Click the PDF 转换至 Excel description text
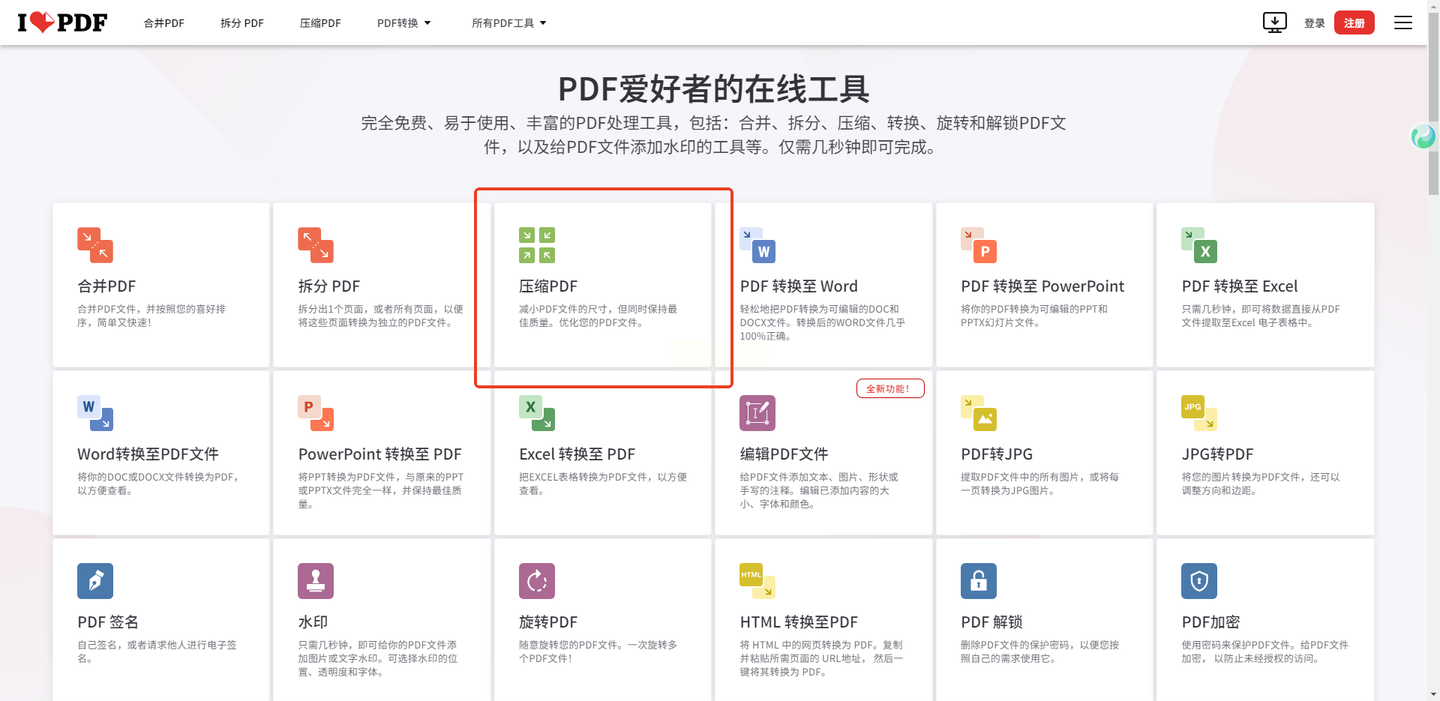 1261,316
